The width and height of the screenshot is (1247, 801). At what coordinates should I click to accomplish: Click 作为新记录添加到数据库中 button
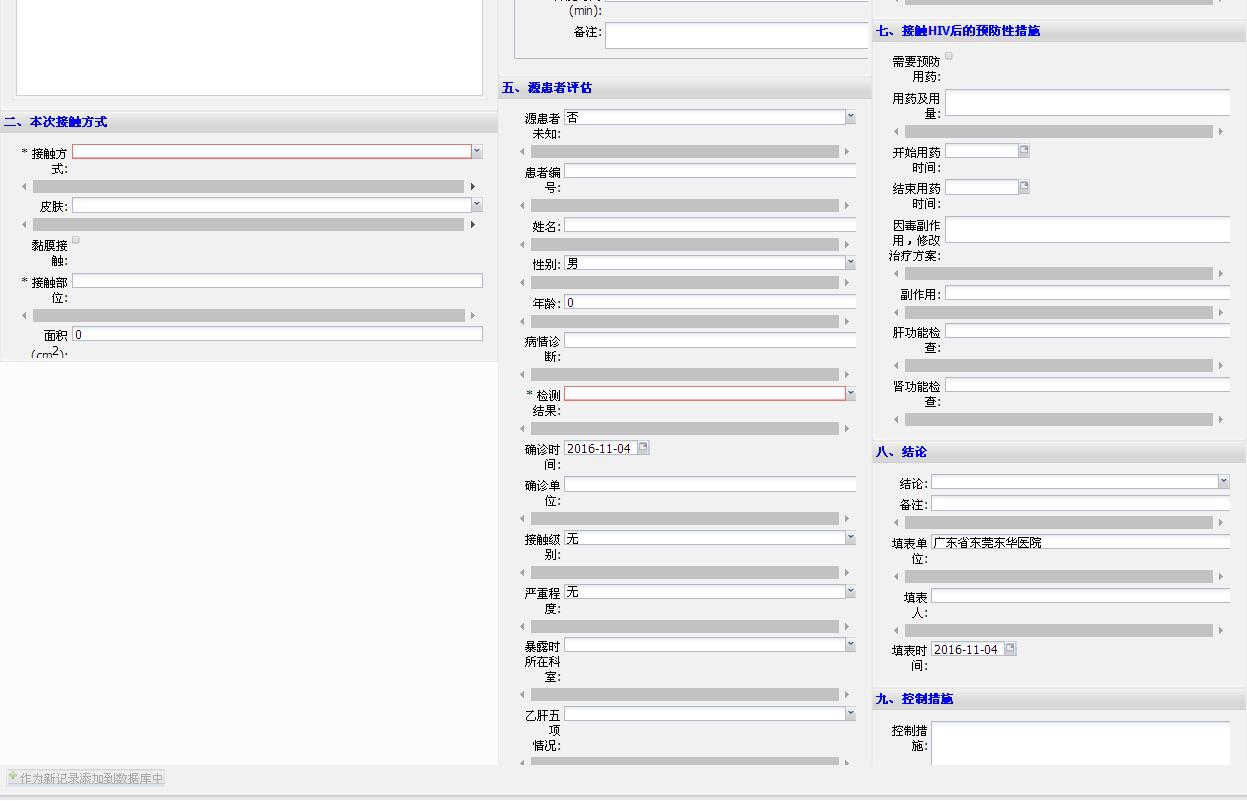[x=86, y=777]
